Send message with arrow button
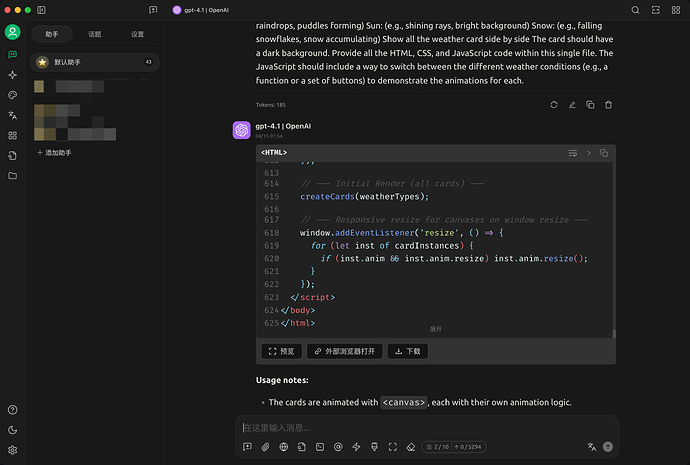Viewport: 690px width, 465px height. (x=608, y=447)
